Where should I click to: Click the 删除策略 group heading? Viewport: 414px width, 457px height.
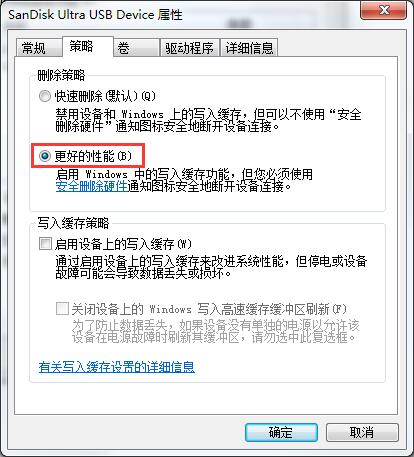61,75
